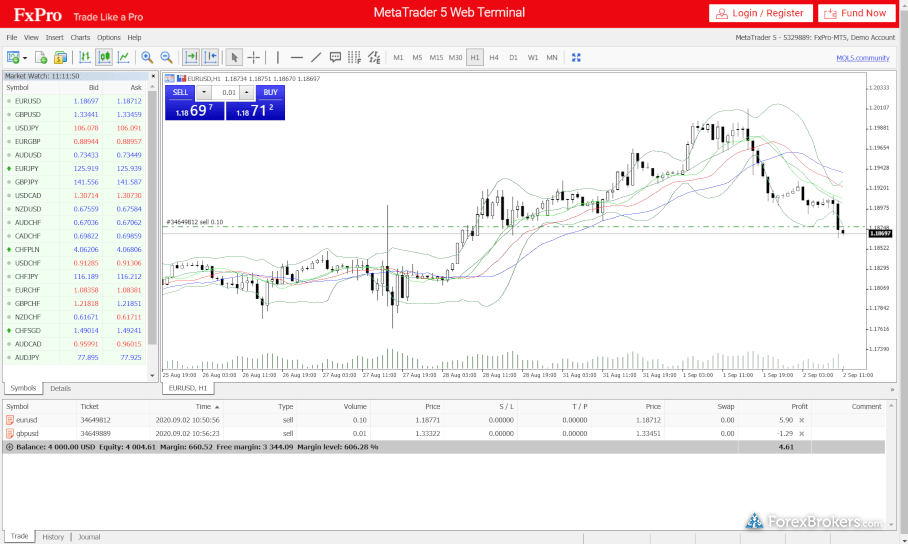The width and height of the screenshot is (908, 544).
Task: Zoom in on the chart
Action: point(147,57)
